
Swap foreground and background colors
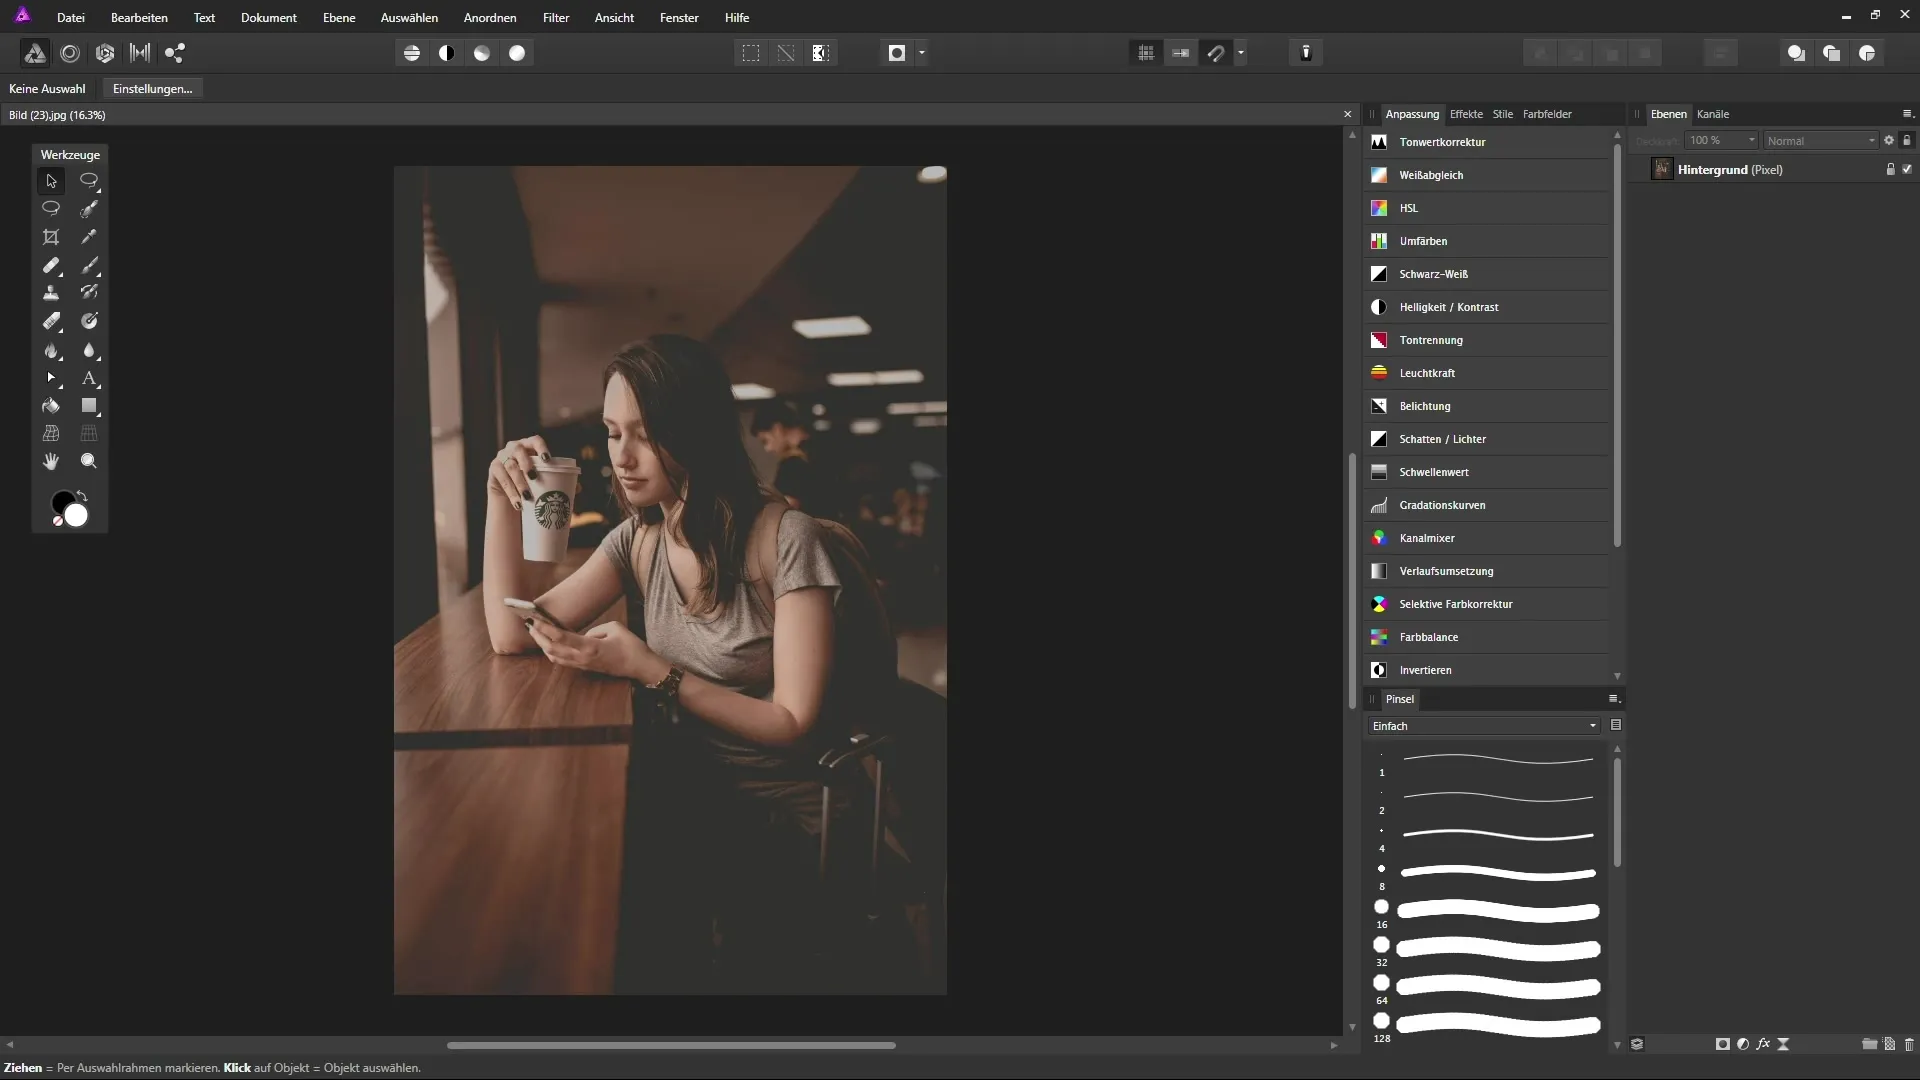point(82,496)
